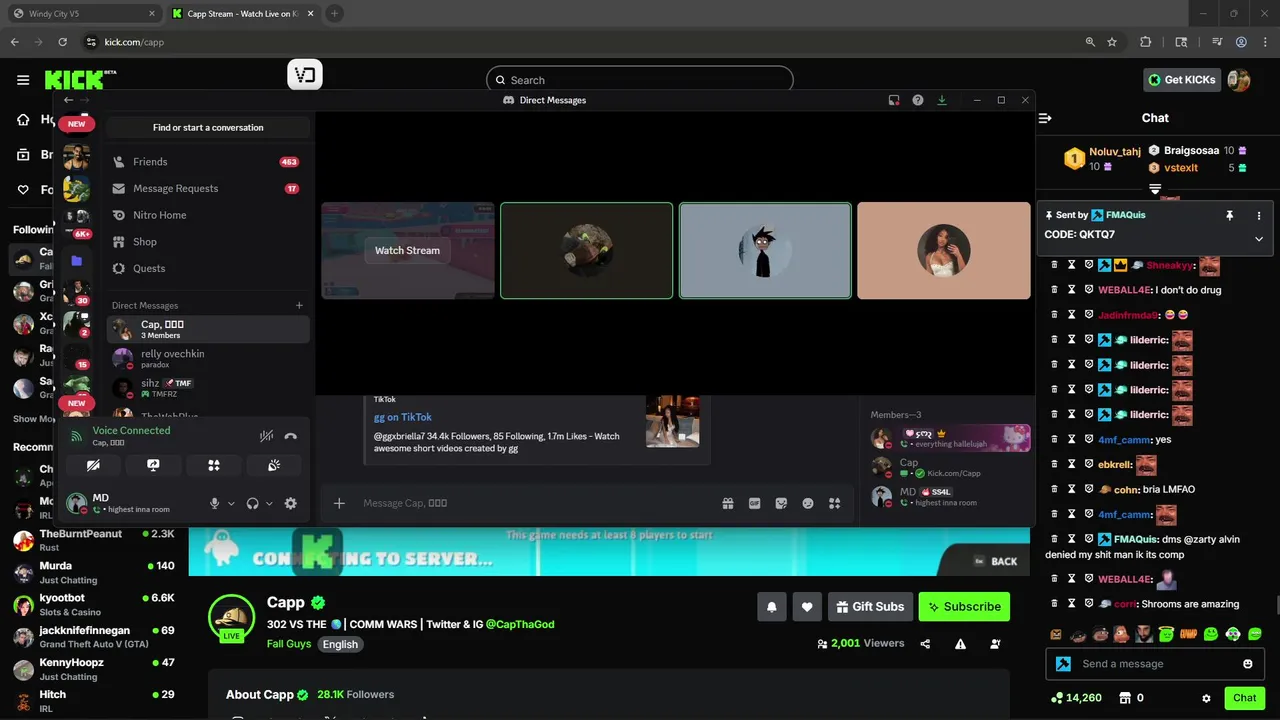Share the Capp stream

pyautogui.click(x=925, y=644)
